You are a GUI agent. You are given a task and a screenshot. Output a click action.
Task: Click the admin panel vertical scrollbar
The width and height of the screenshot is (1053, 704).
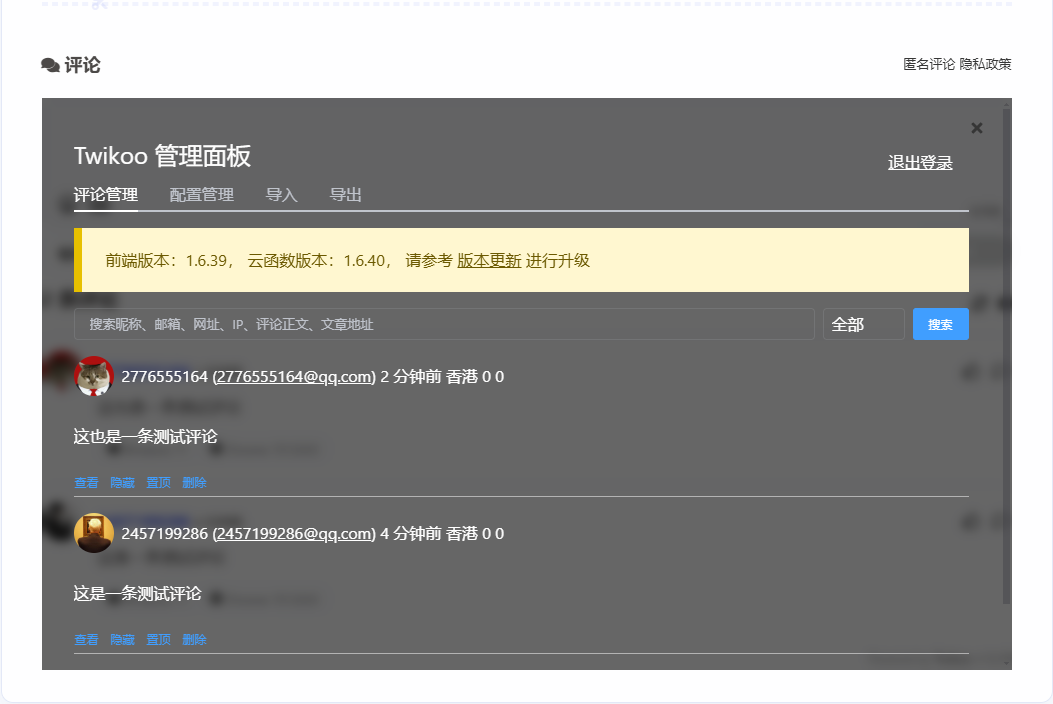(x=1006, y=356)
